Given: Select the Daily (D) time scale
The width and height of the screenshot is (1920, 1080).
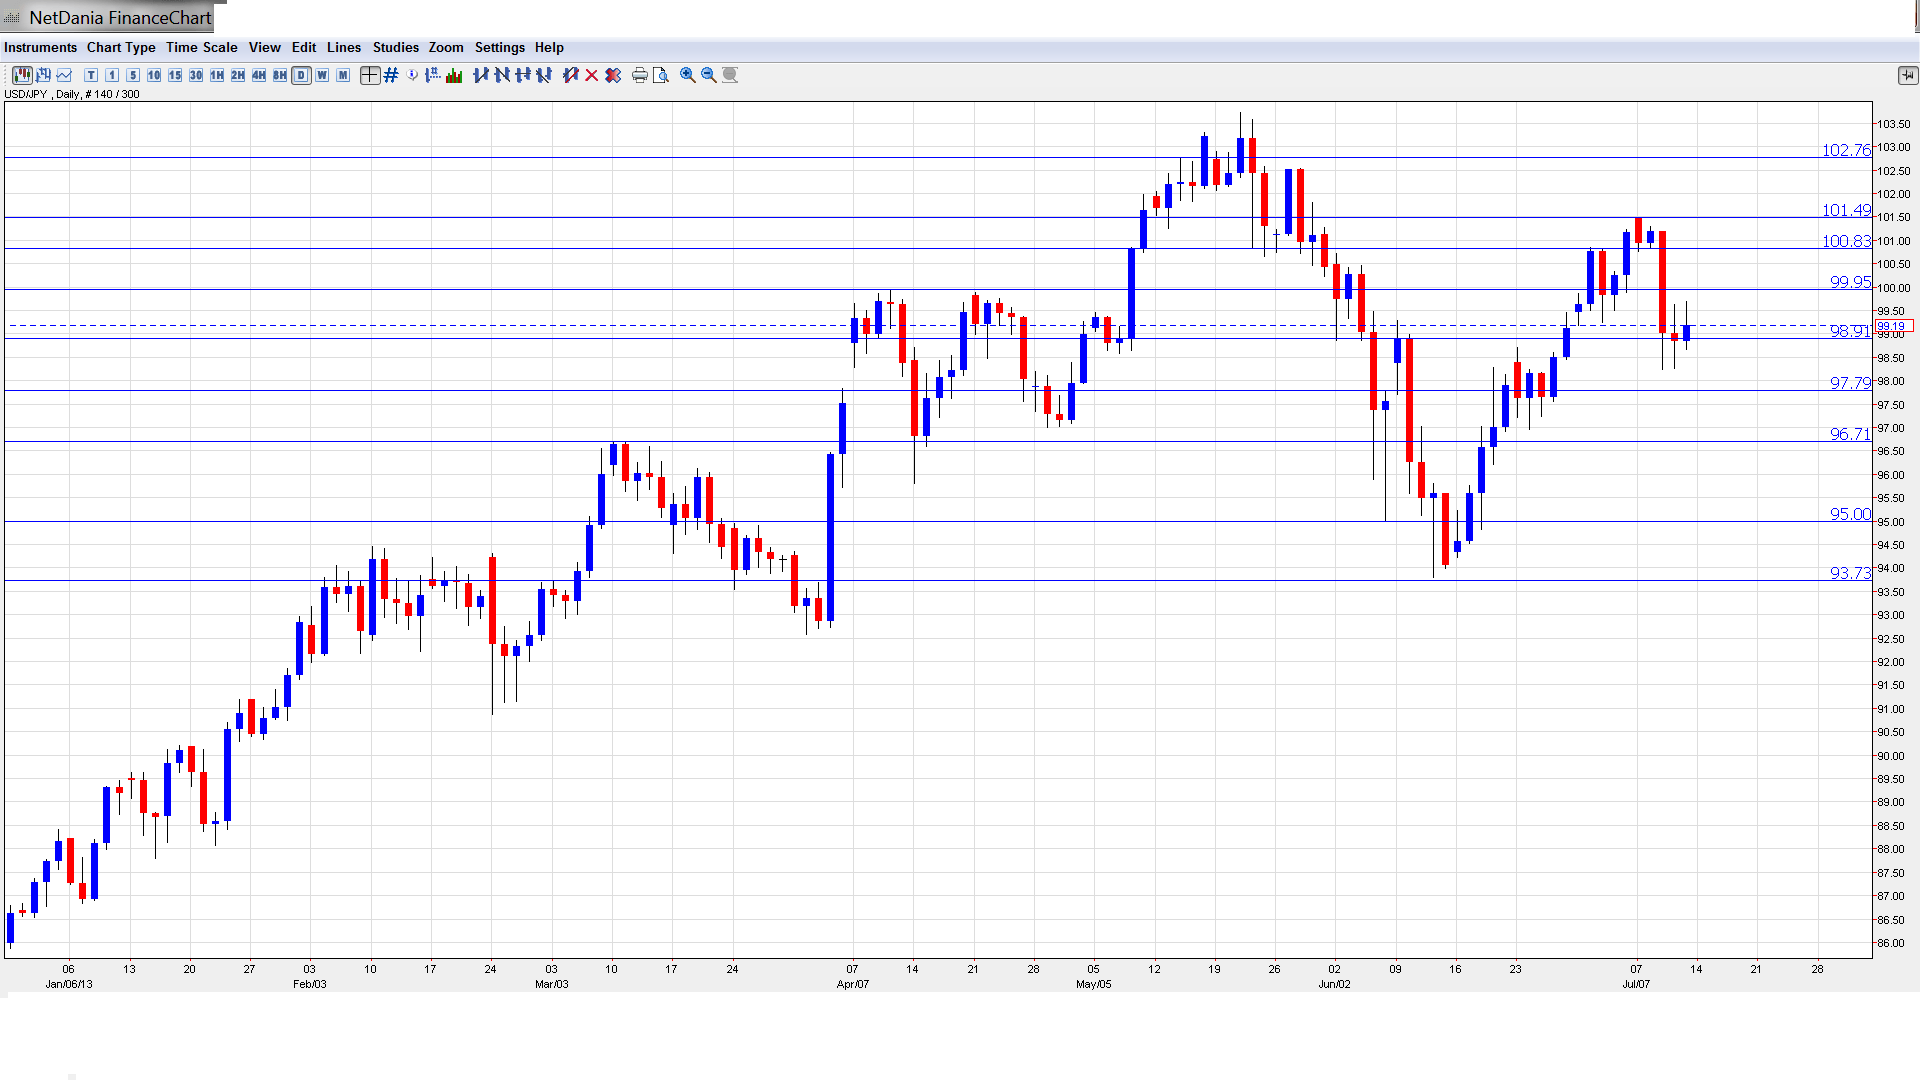Looking at the screenshot, I should (301, 75).
